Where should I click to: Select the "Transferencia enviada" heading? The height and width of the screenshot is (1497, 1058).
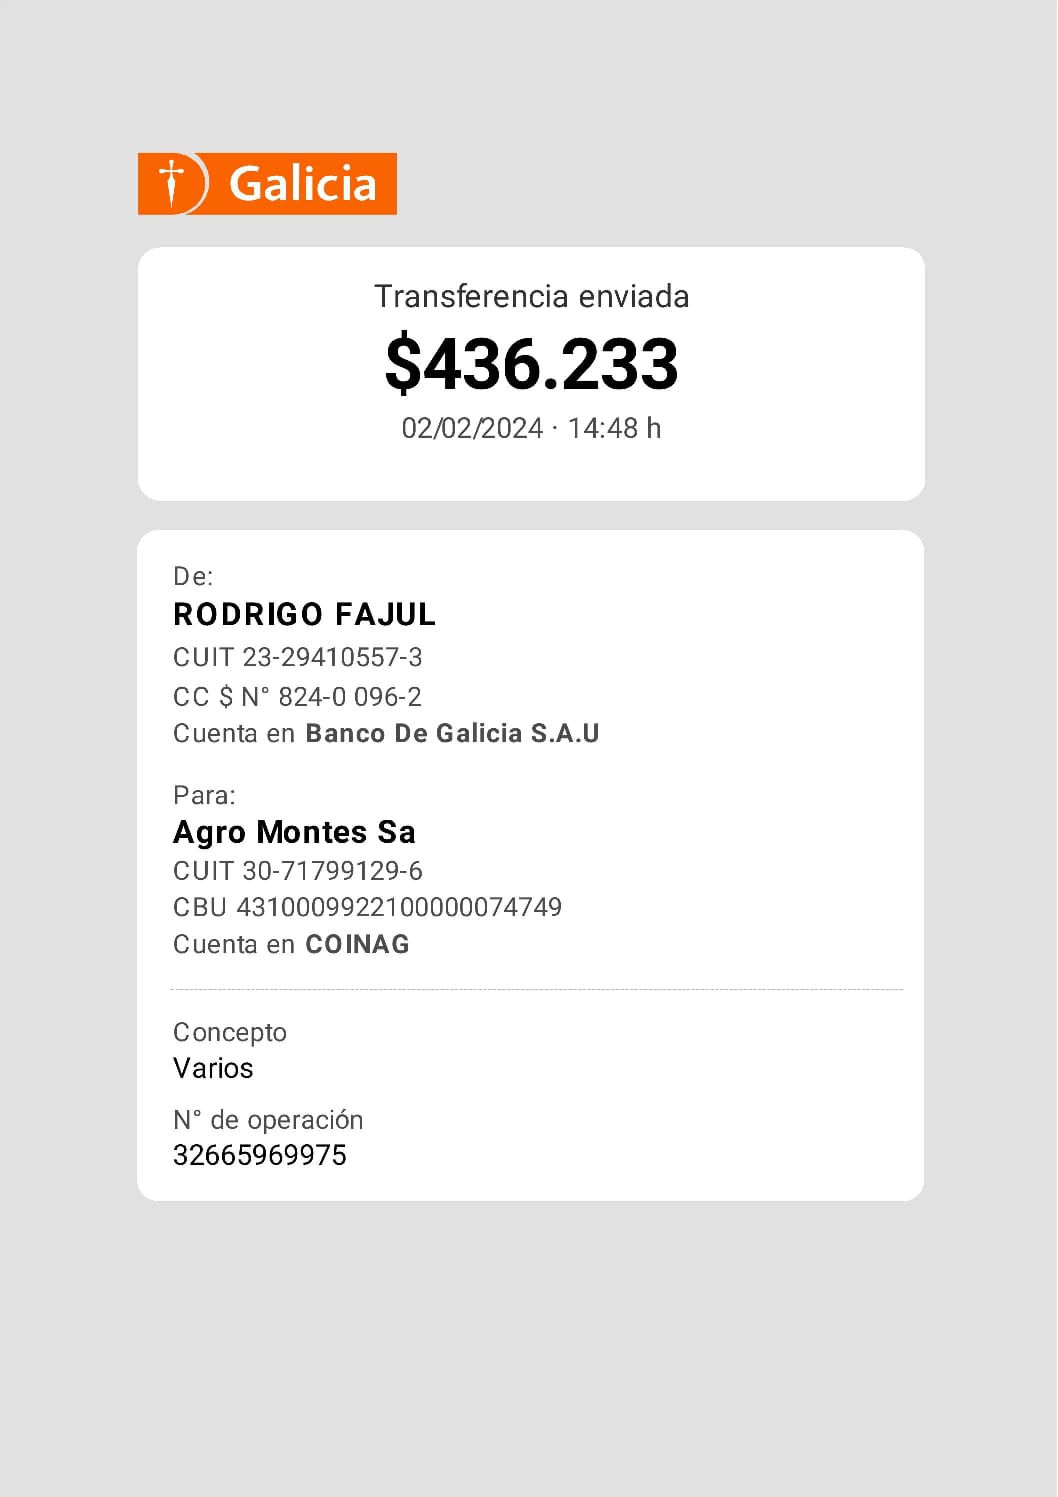pos(531,297)
